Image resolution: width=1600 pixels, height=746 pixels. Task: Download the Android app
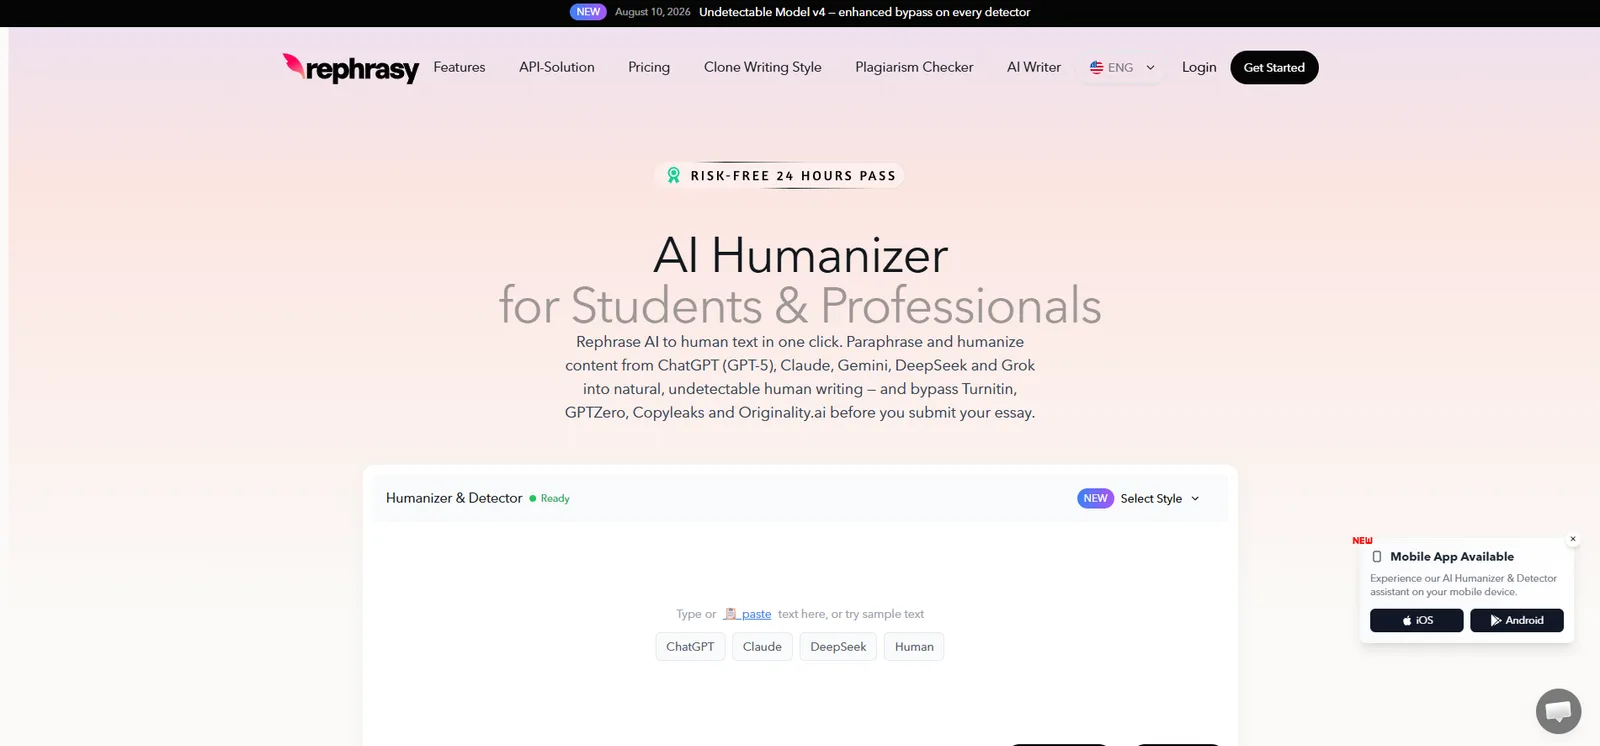[1517, 620]
